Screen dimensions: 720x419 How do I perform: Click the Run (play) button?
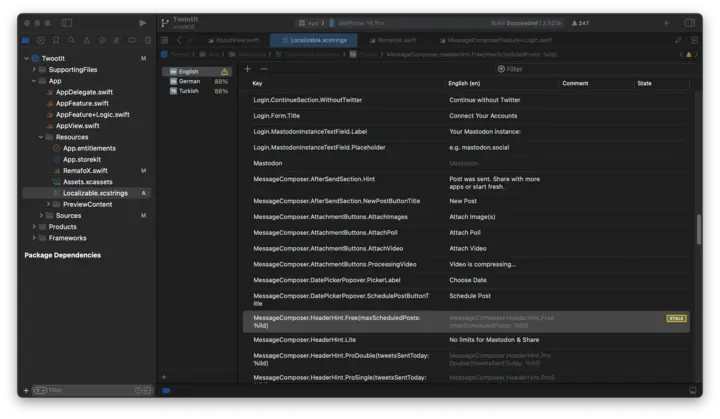tap(143, 22)
